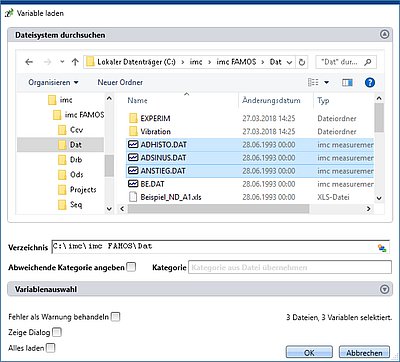The height and width of the screenshot is (362, 400).
Task: Select the file name ANSTIEG.DAT
Action: click(x=163, y=171)
